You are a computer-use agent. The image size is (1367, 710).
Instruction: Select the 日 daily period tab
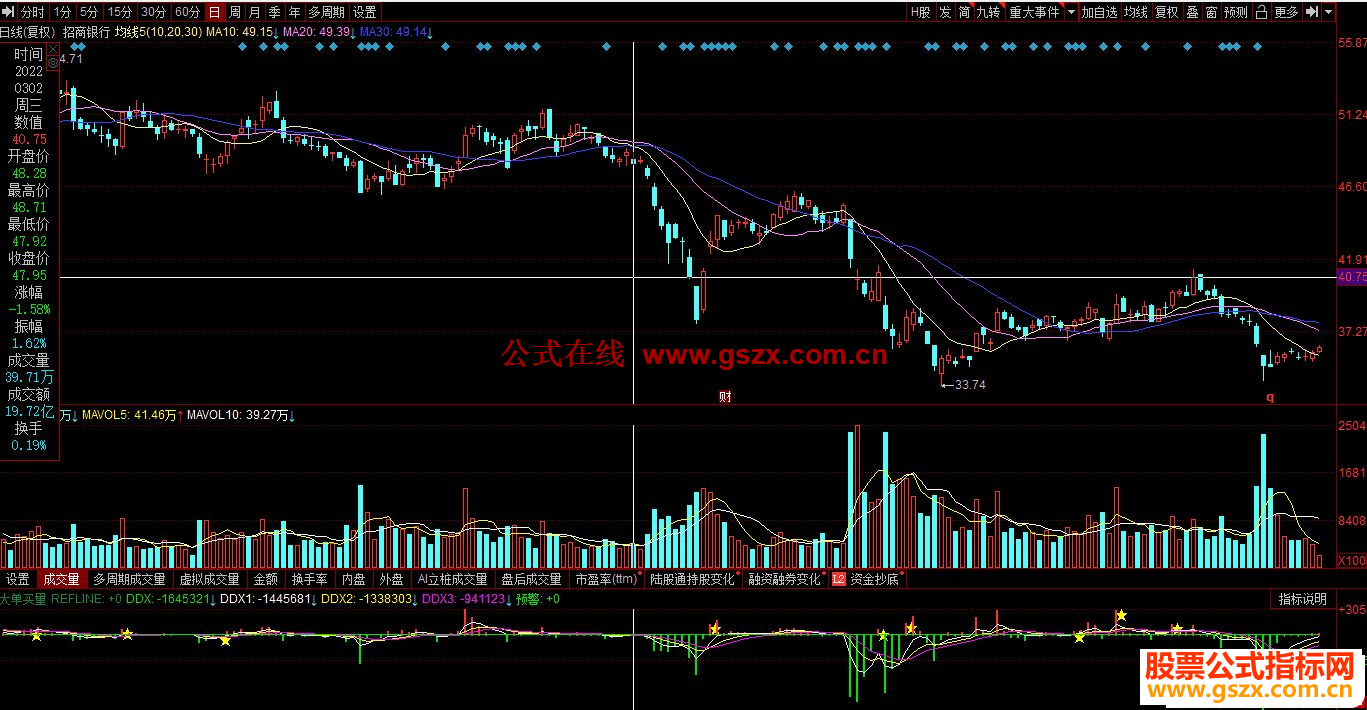[x=214, y=12]
